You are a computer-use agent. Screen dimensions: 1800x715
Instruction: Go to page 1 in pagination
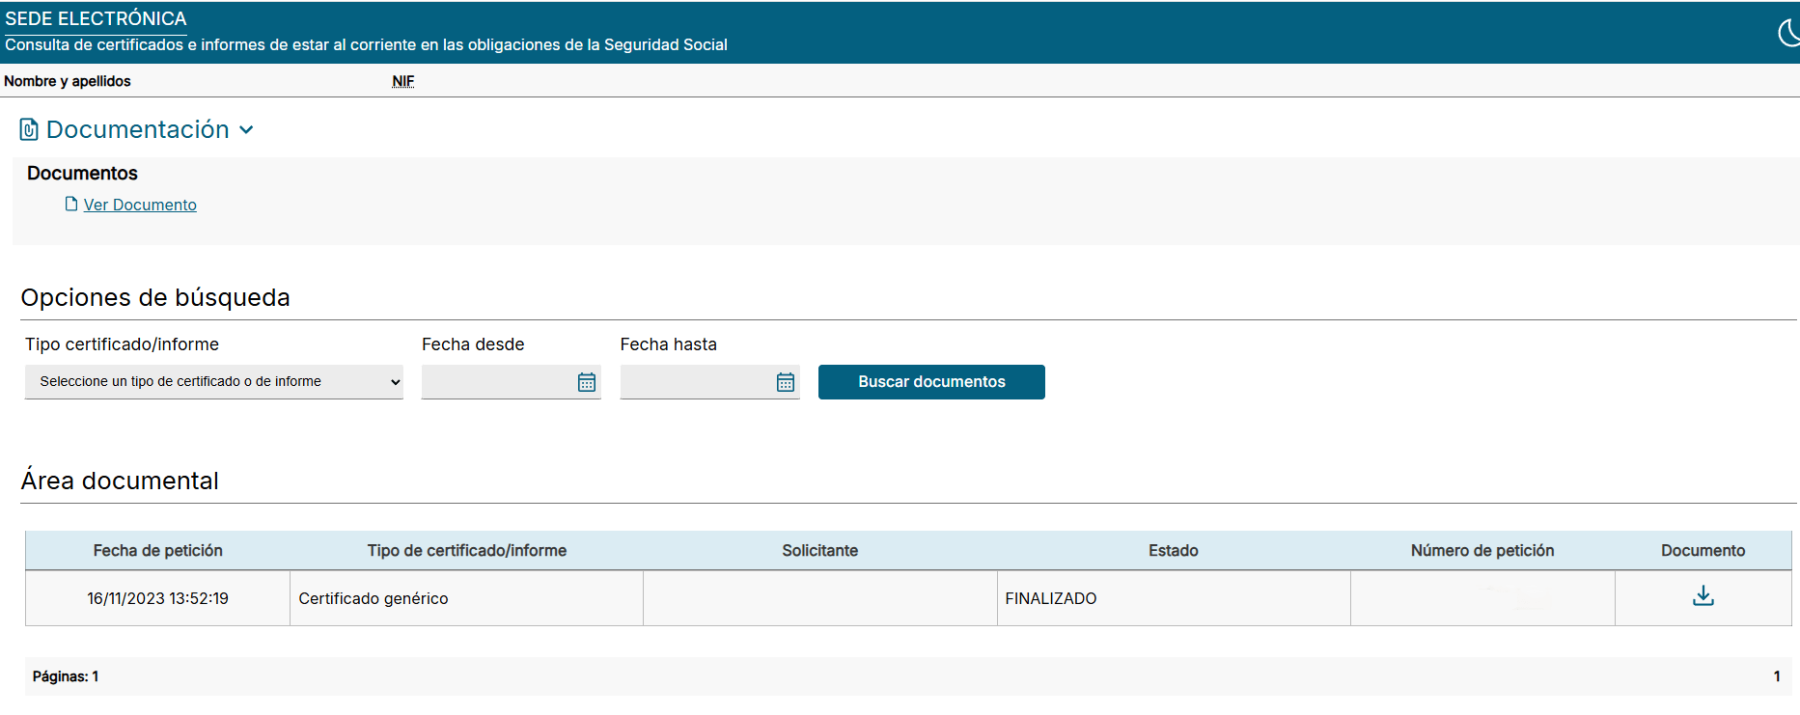(x=1776, y=677)
